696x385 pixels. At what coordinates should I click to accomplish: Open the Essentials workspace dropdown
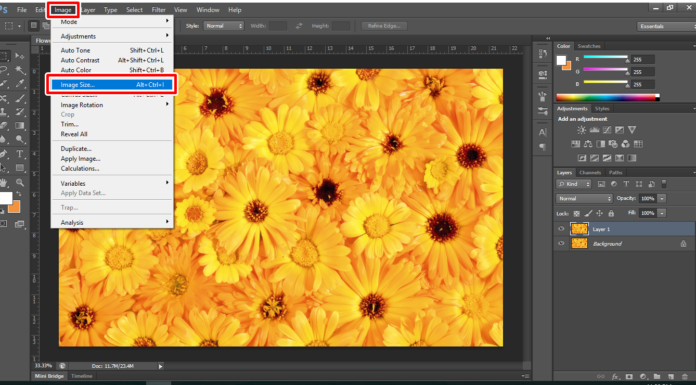[666, 26]
